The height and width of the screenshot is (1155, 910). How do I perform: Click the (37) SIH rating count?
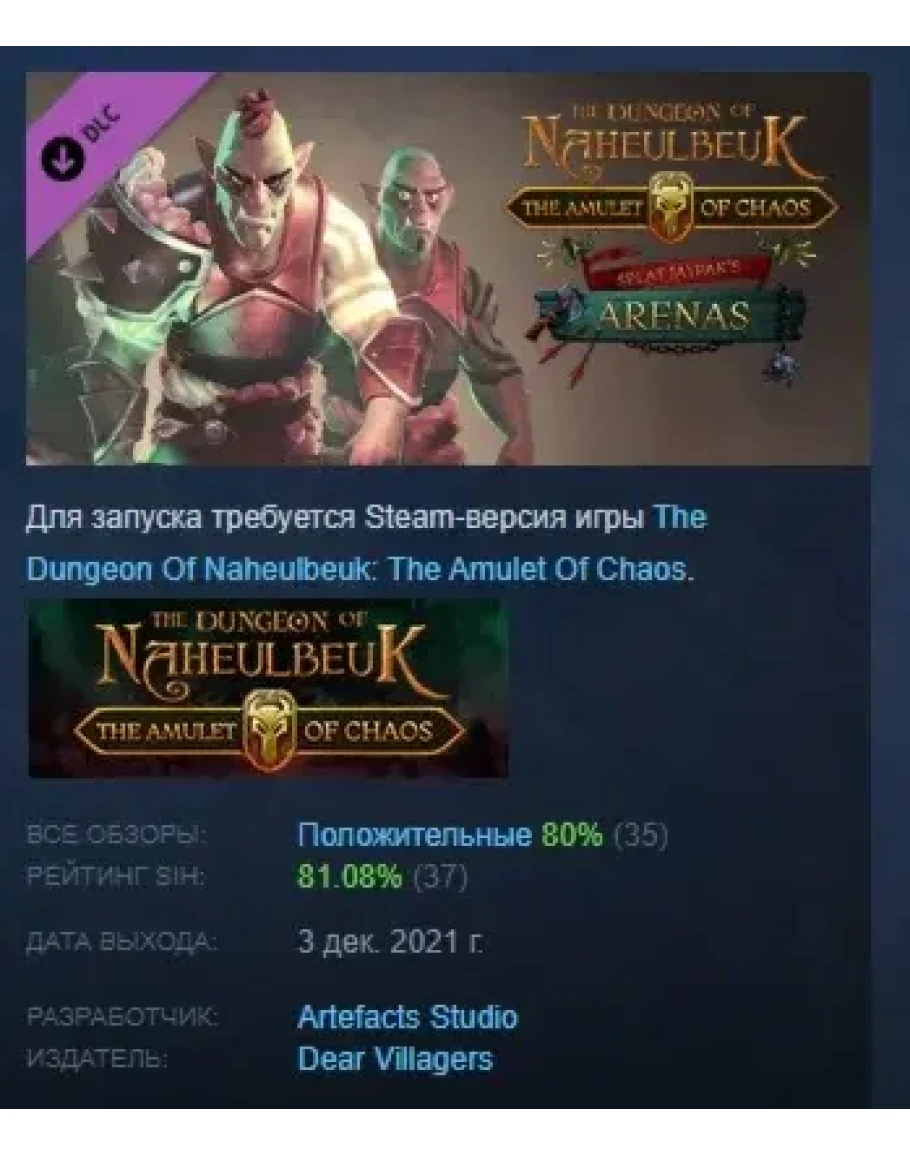click(441, 877)
